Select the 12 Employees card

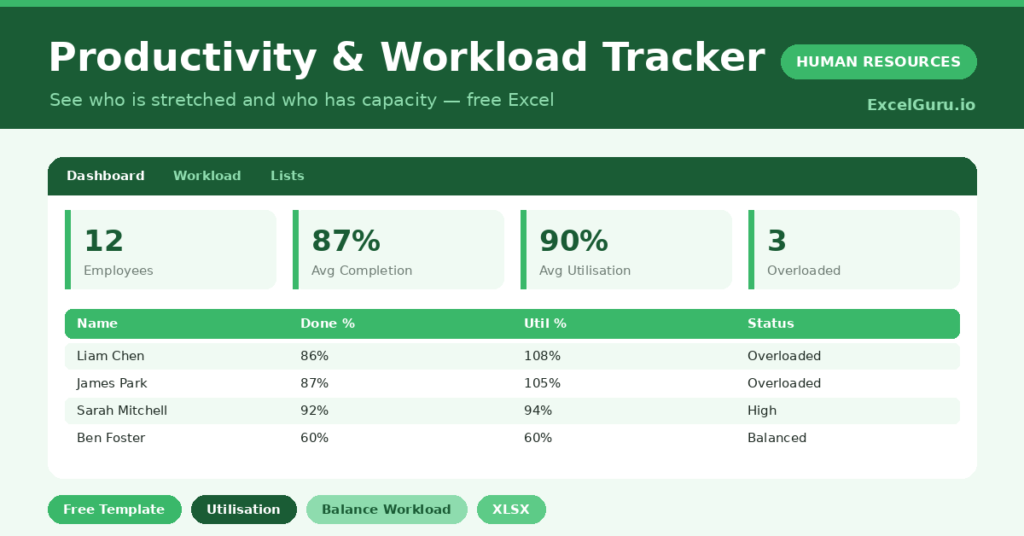tap(170, 249)
